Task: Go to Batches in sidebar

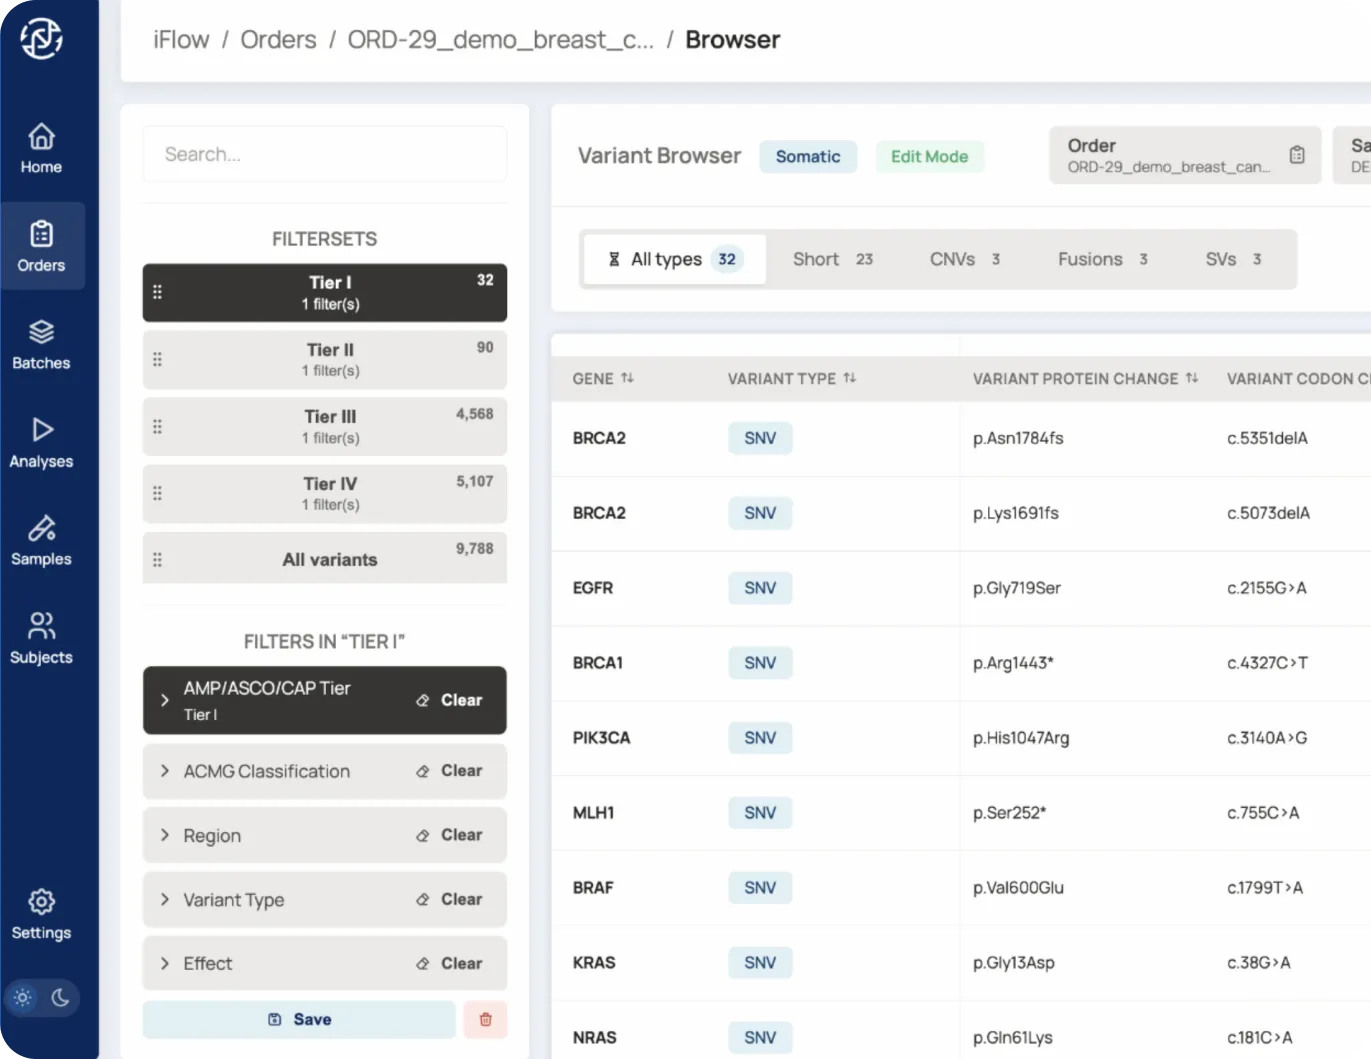Action: [x=41, y=345]
